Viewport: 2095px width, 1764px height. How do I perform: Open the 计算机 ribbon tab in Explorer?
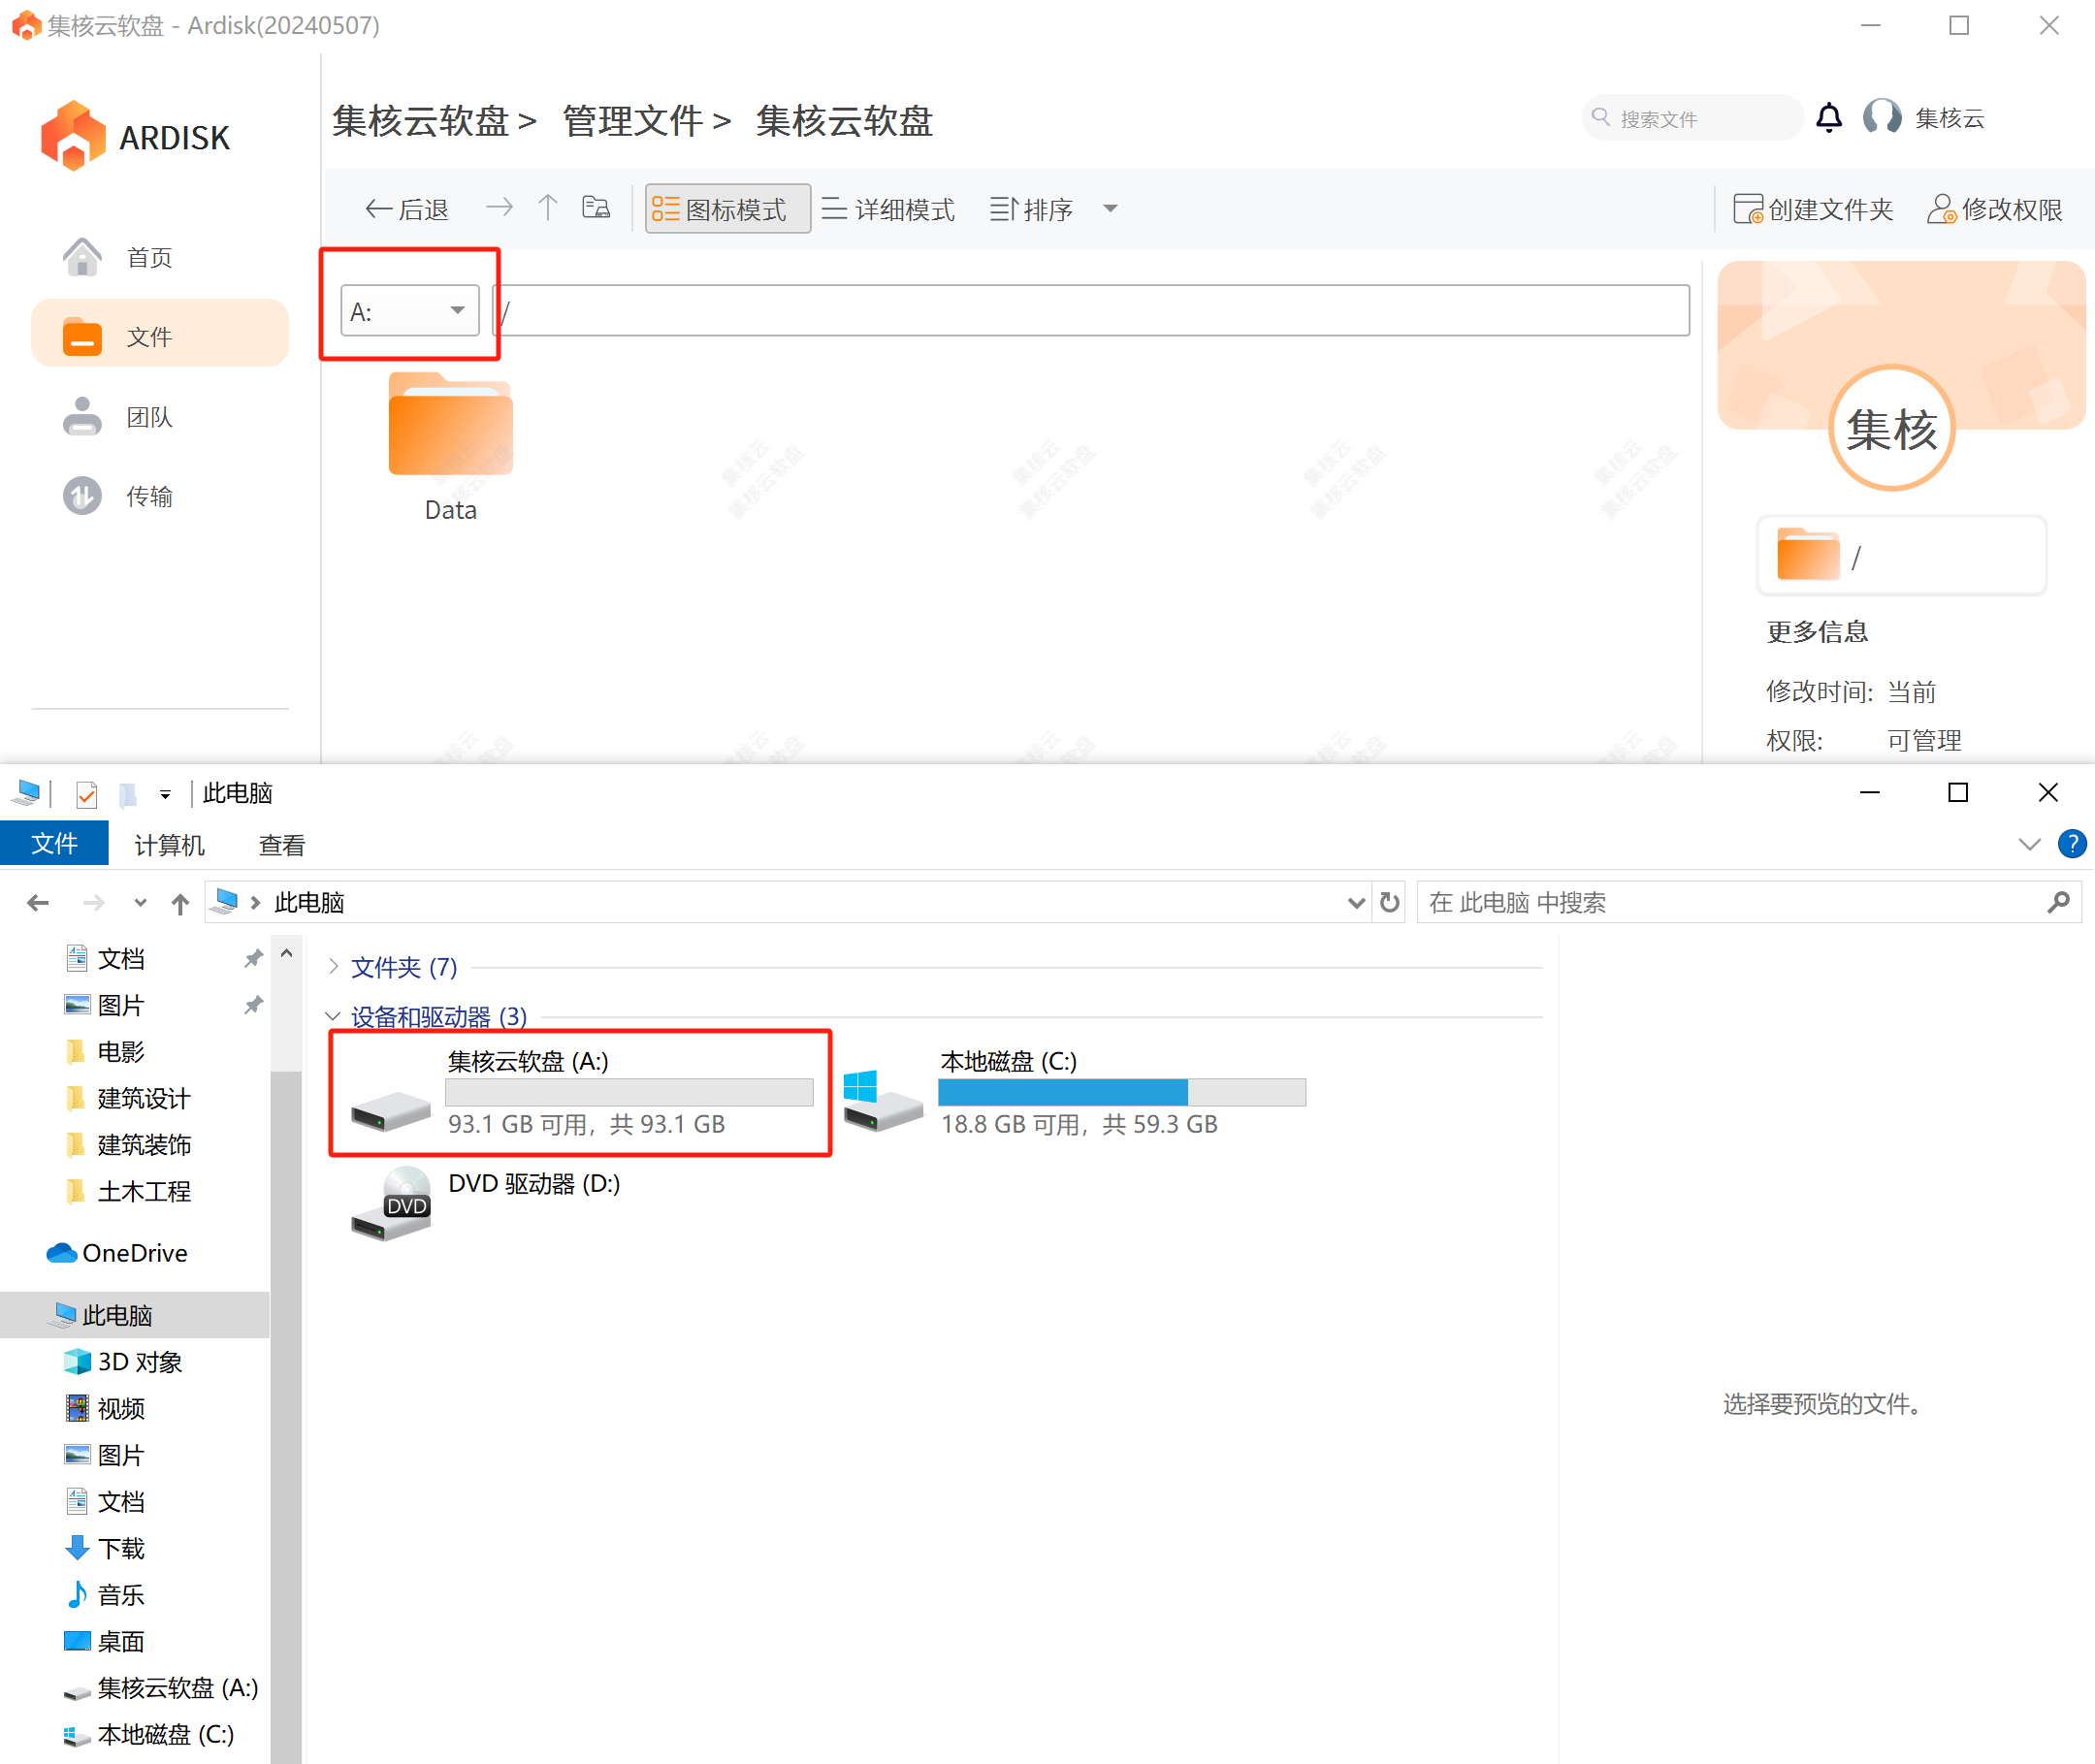pyautogui.click(x=169, y=845)
